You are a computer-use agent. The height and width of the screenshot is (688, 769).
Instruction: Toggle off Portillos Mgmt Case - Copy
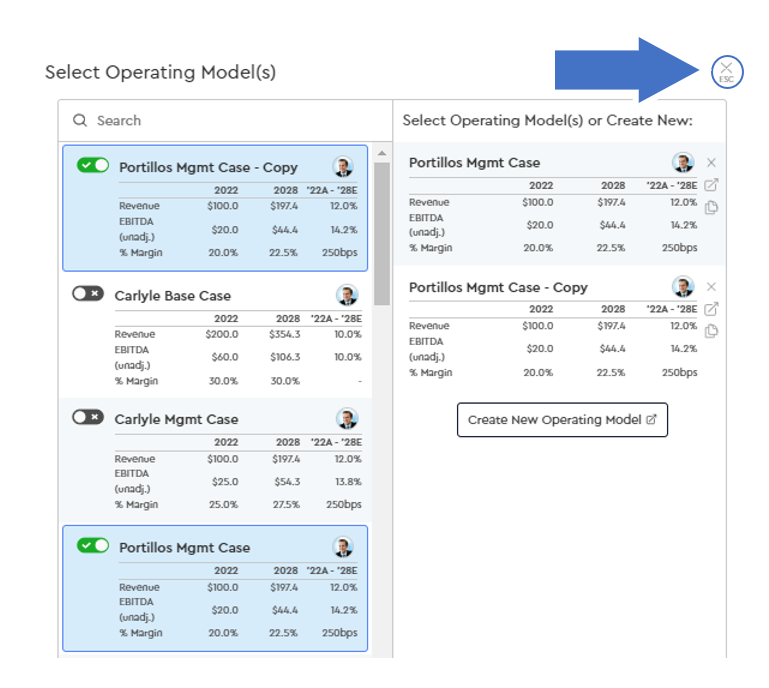point(93,165)
